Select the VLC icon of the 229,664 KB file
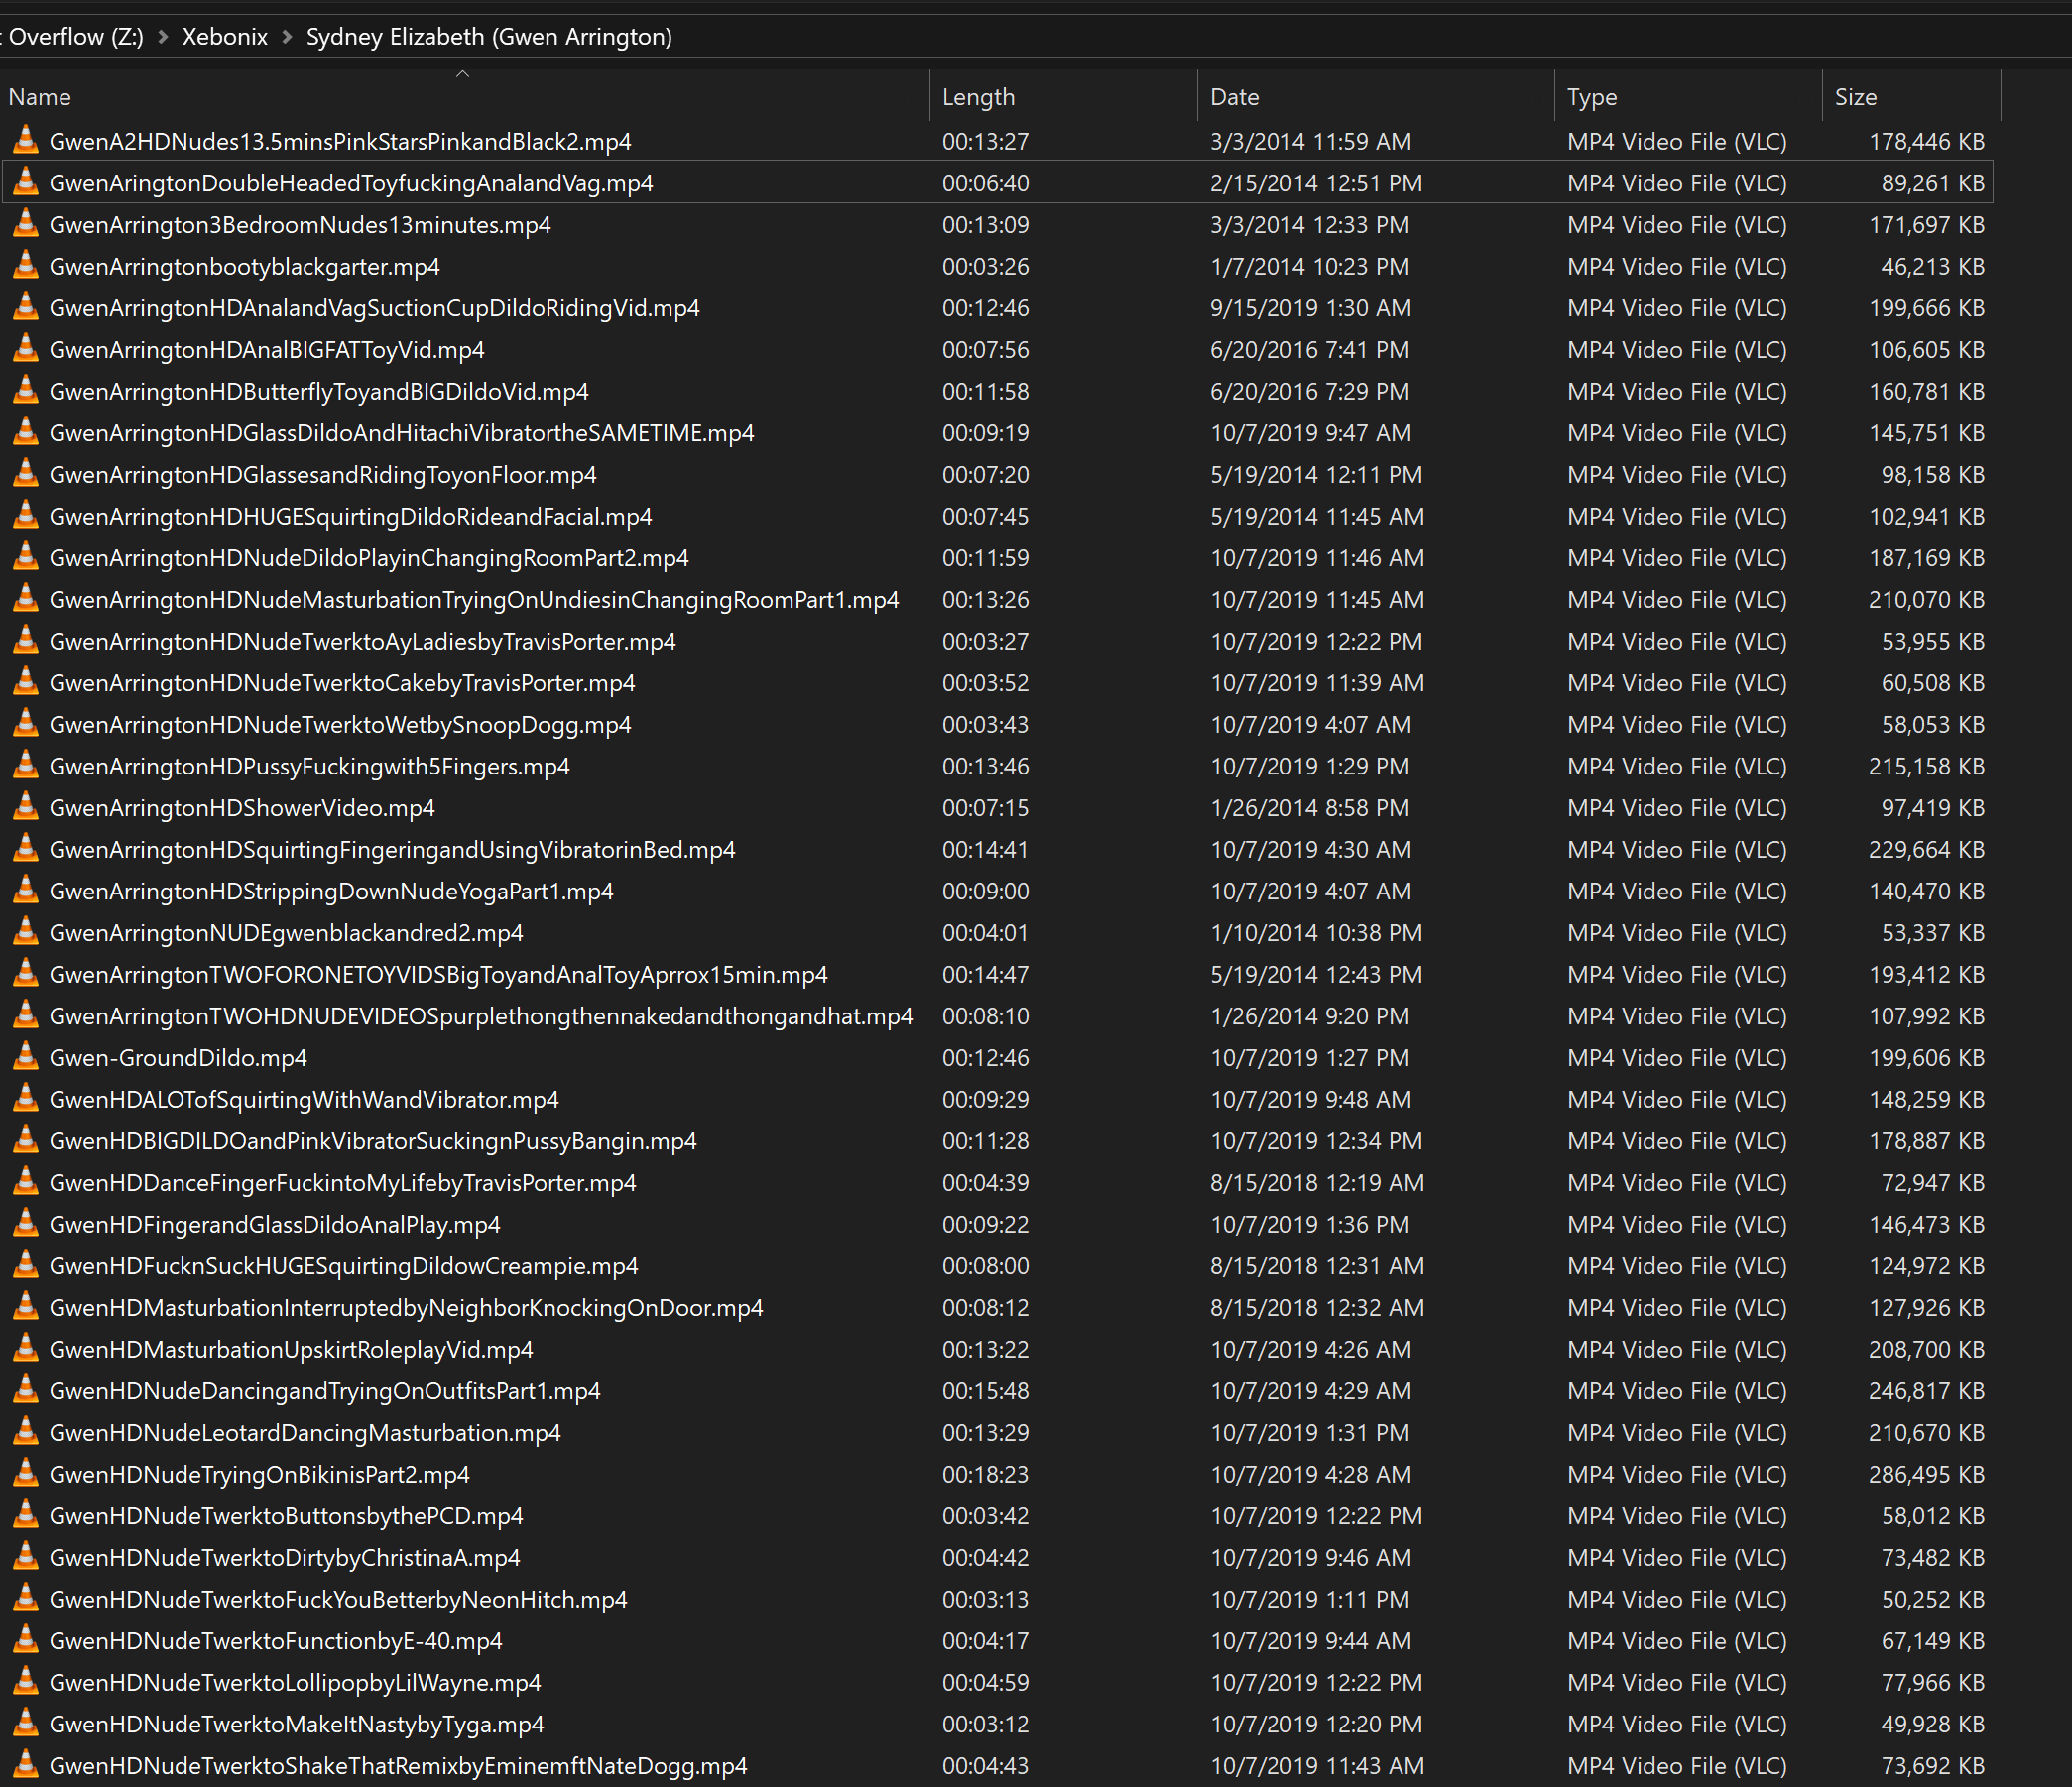 26,850
